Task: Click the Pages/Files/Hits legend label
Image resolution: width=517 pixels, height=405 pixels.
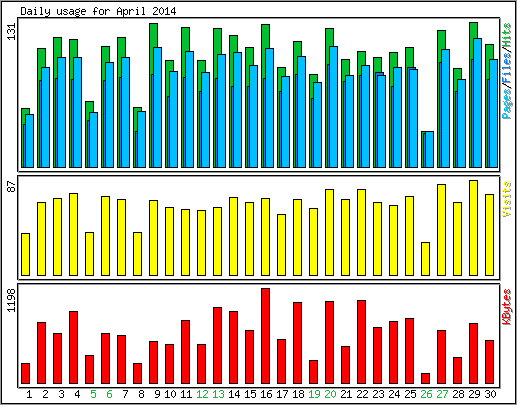Action: 507,71
